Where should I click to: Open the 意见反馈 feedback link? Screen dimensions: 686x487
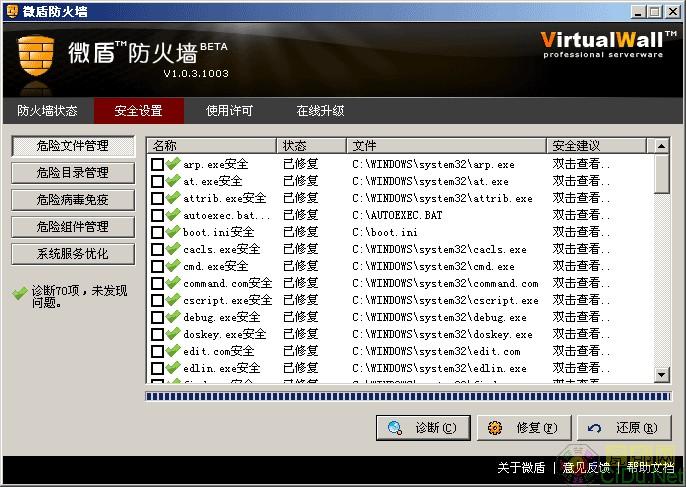point(586,468)
